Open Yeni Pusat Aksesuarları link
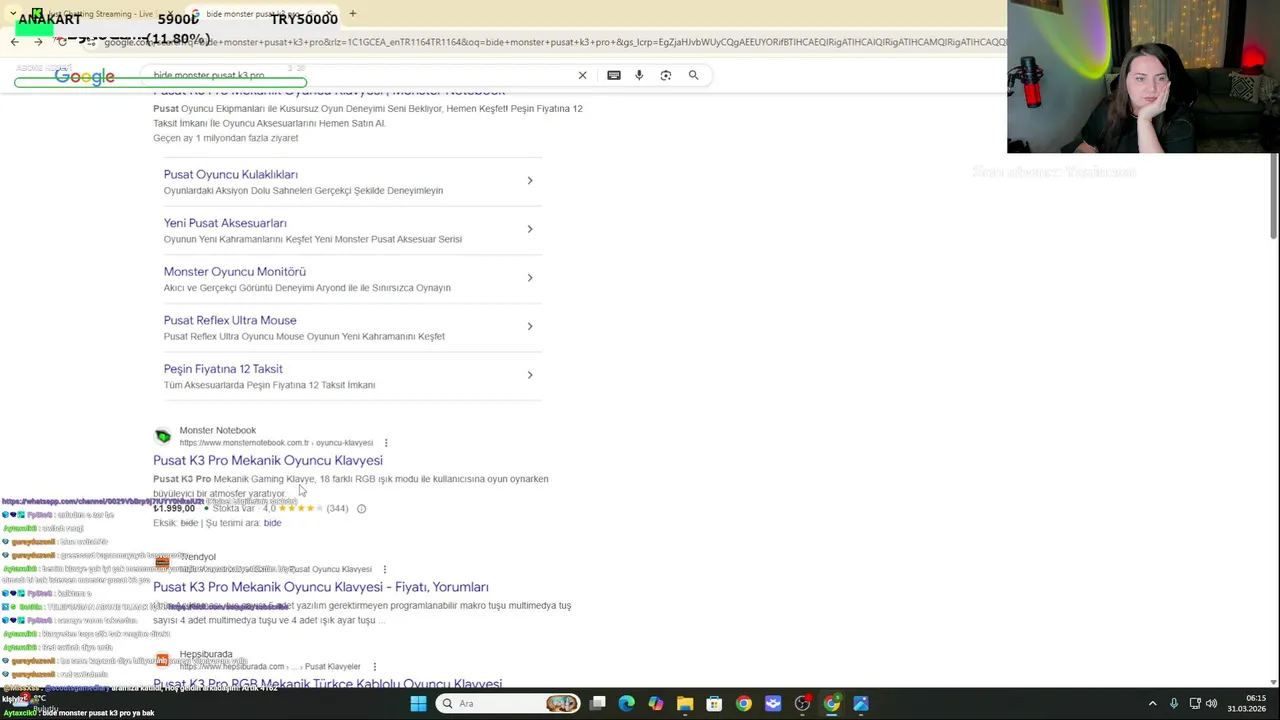Screen dimensions: 1280x720 (x=225, y=223)
